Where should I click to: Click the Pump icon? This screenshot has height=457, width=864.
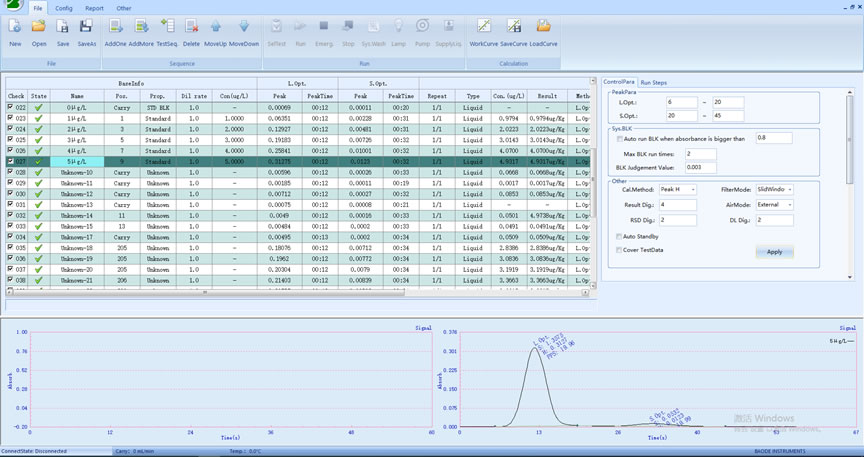click(x=423, y=26)
